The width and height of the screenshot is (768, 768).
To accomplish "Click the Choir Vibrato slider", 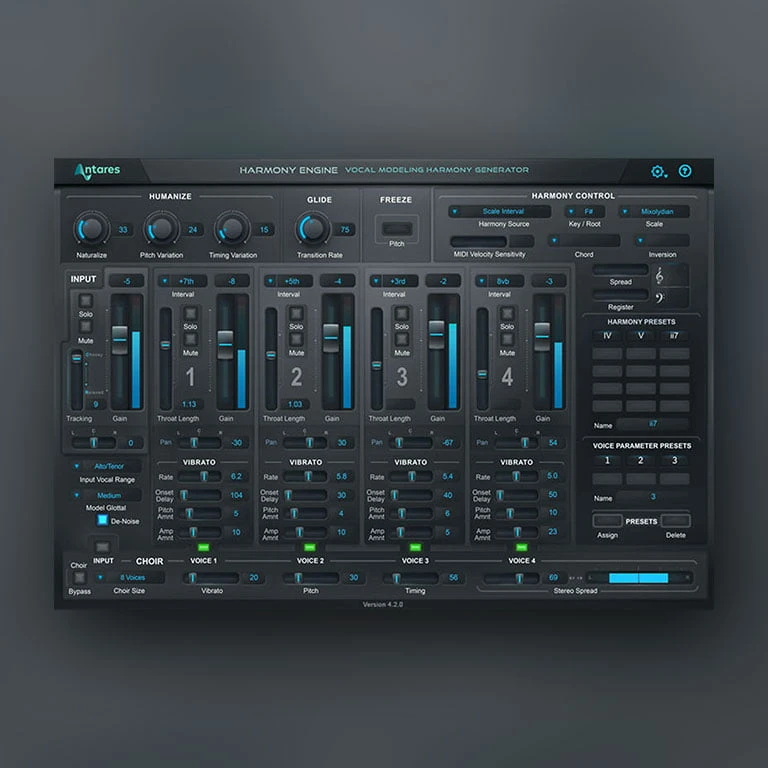I will [x=211, y=578].
